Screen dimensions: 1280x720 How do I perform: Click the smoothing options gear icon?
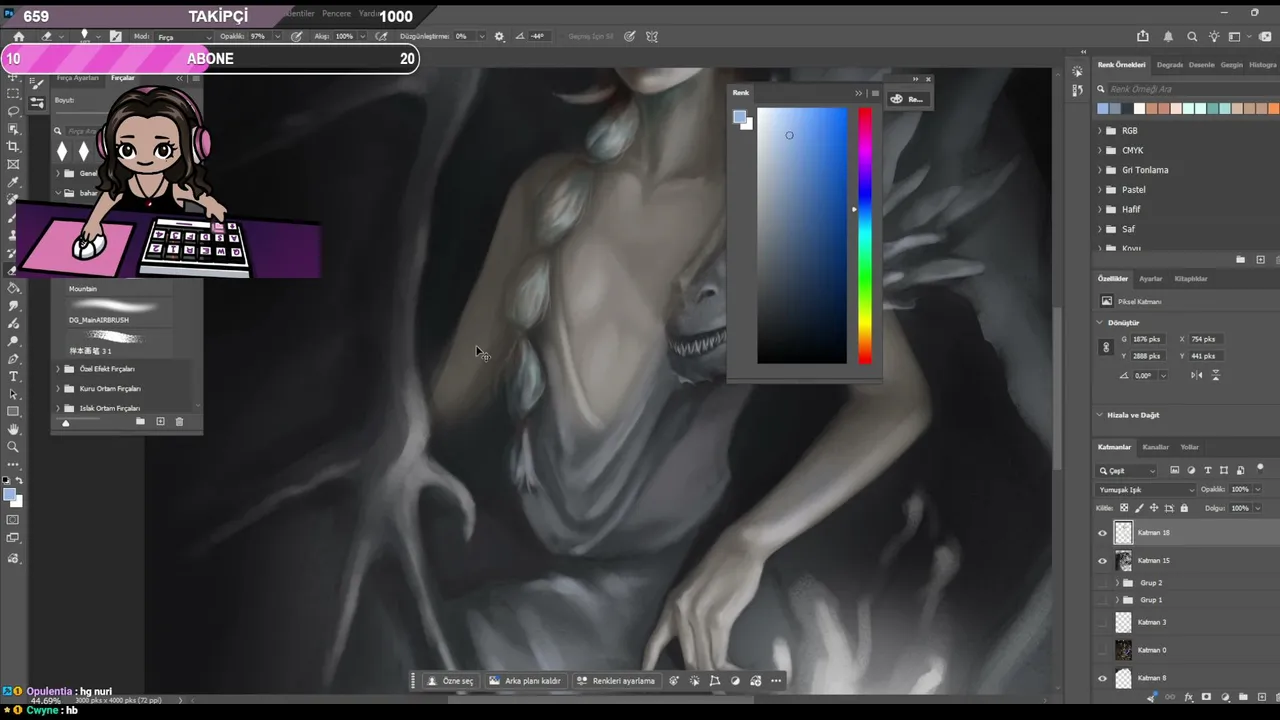click(499, 37)
